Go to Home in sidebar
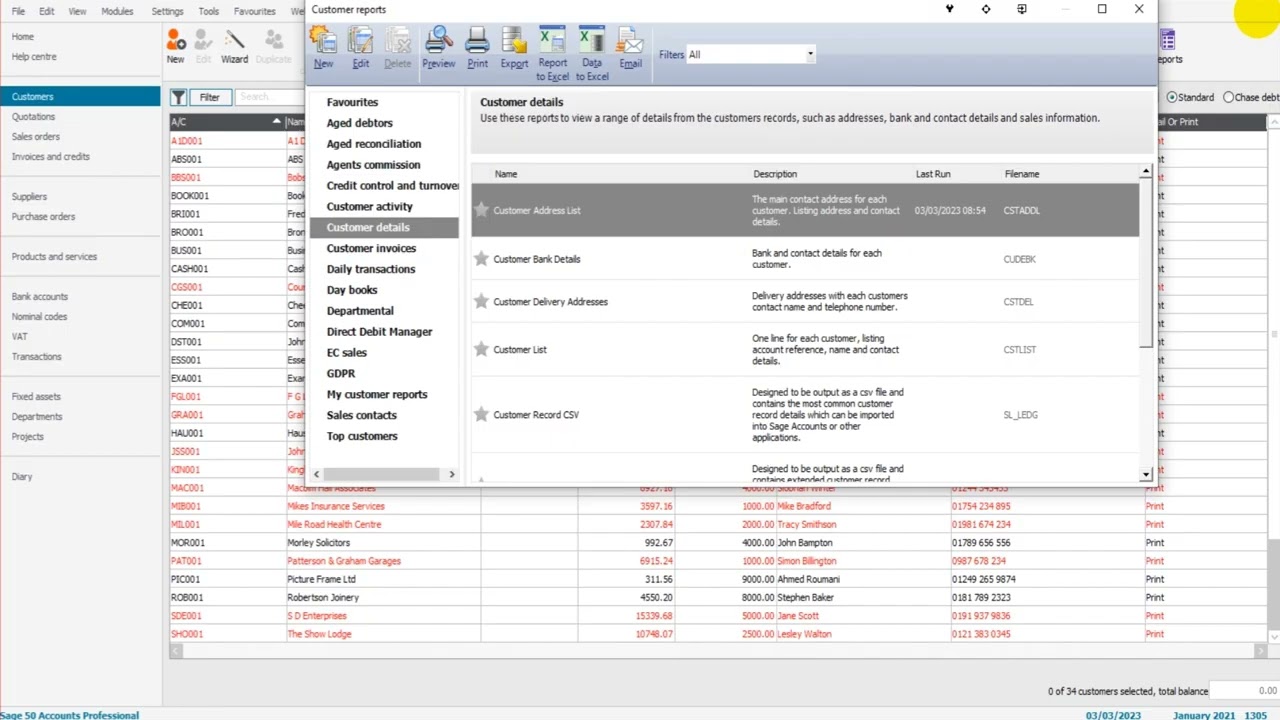Screen dimensions: 1280x720 [x=22, y=37]
